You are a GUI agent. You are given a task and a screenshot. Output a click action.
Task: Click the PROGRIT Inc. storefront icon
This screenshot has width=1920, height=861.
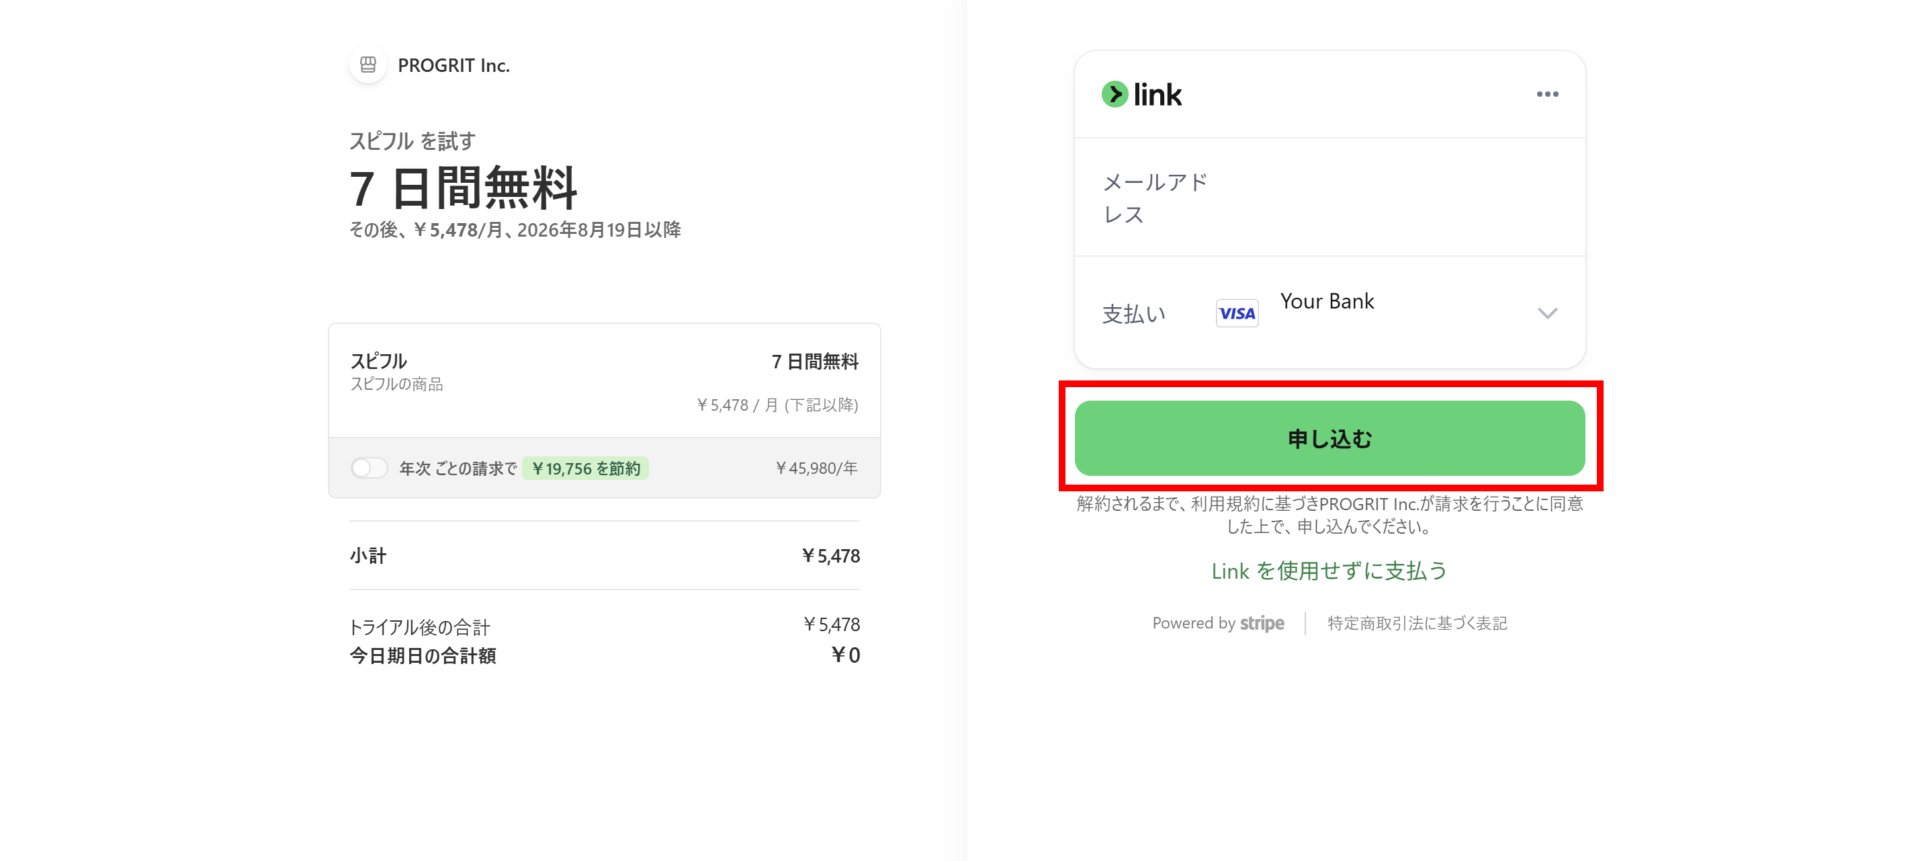point(368,65)
